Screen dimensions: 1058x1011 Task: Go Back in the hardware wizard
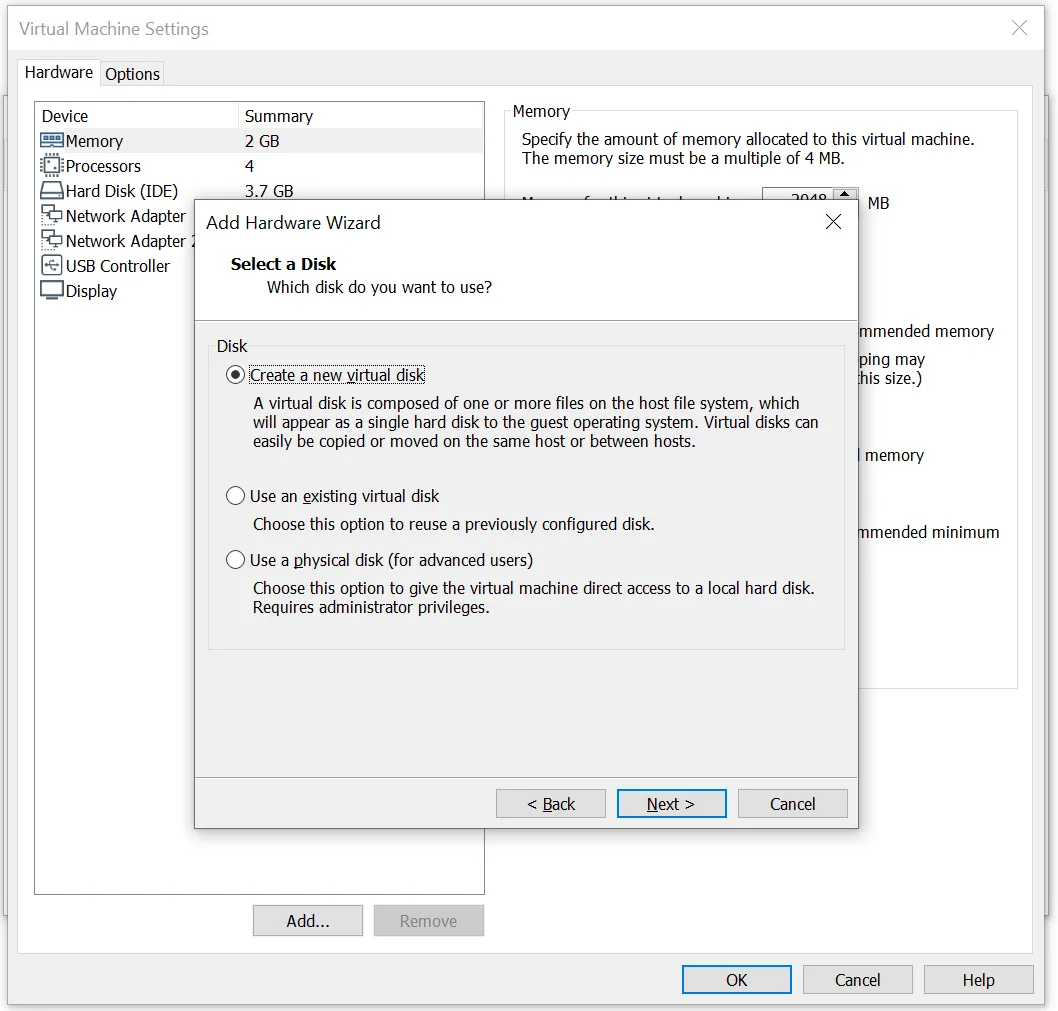(551, 804)
